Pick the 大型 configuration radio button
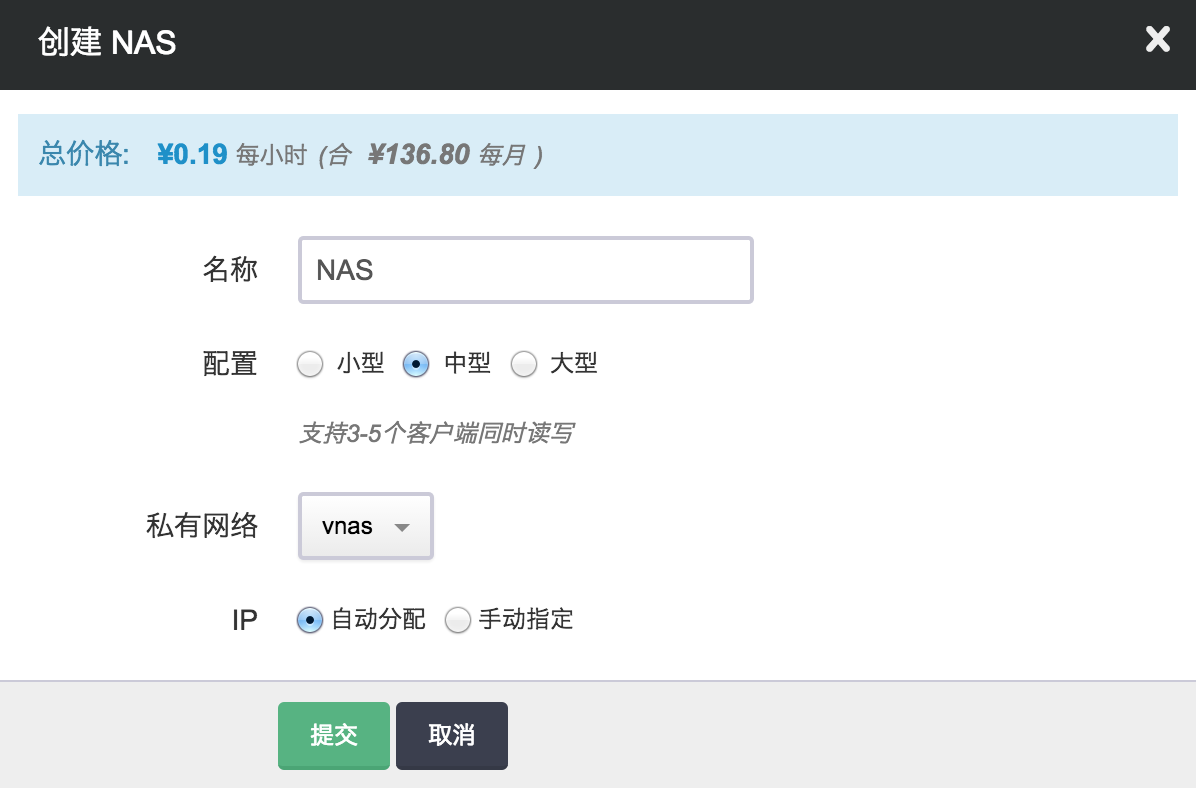Screen dimensions: 1196x788 point(524,365)
